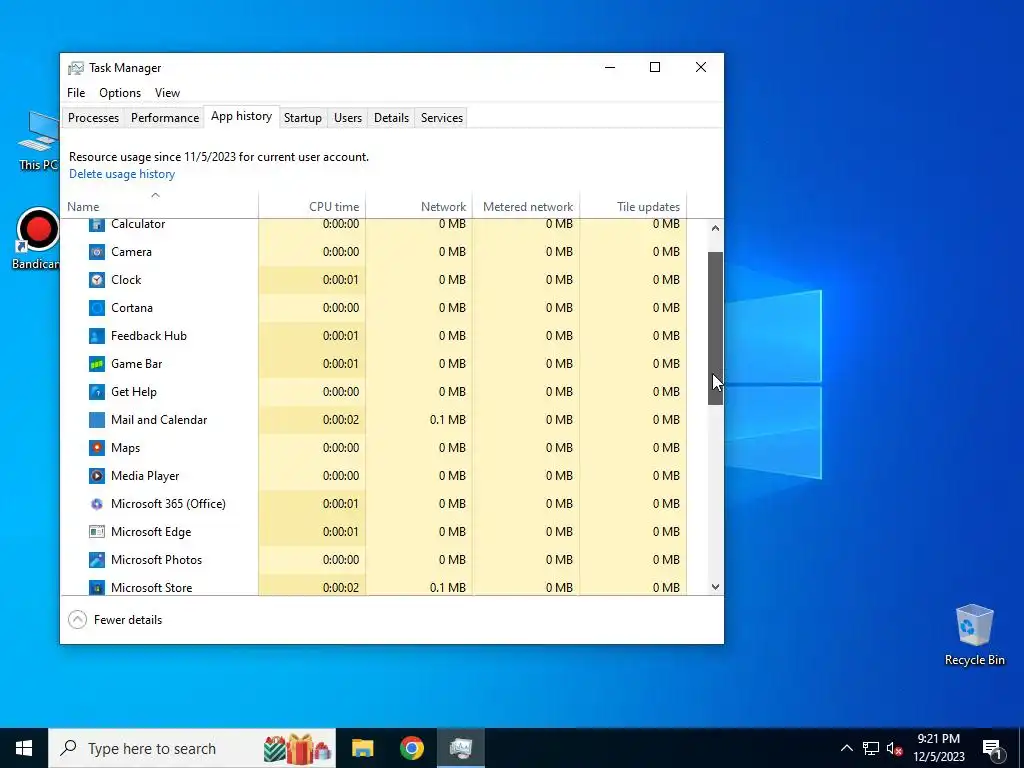Open the Windows Start menu
Viewport: 1024px width, 768px height.
coord(24,748)
